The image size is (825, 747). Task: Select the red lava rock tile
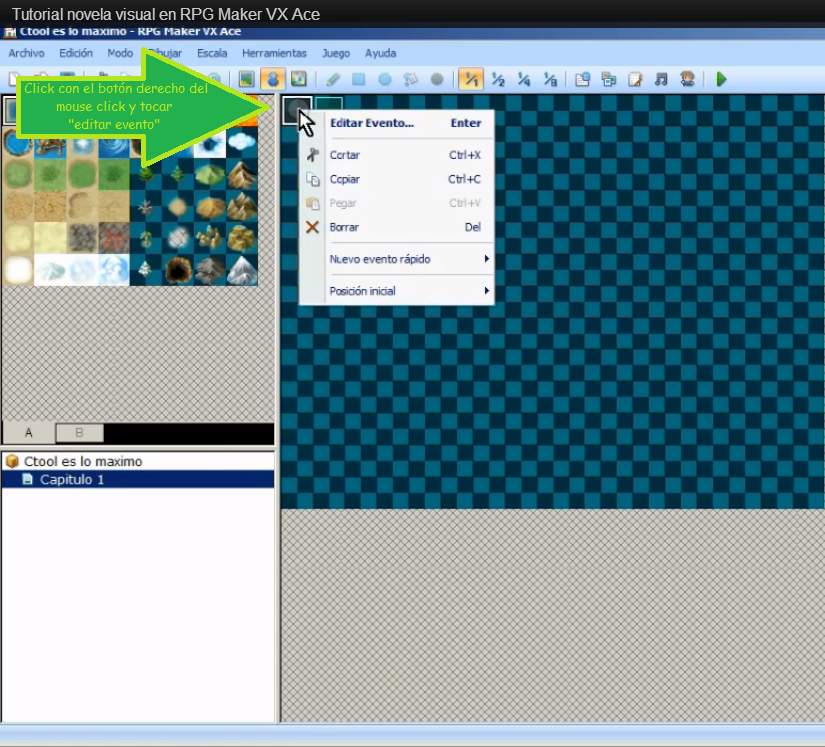coord(114,238)
